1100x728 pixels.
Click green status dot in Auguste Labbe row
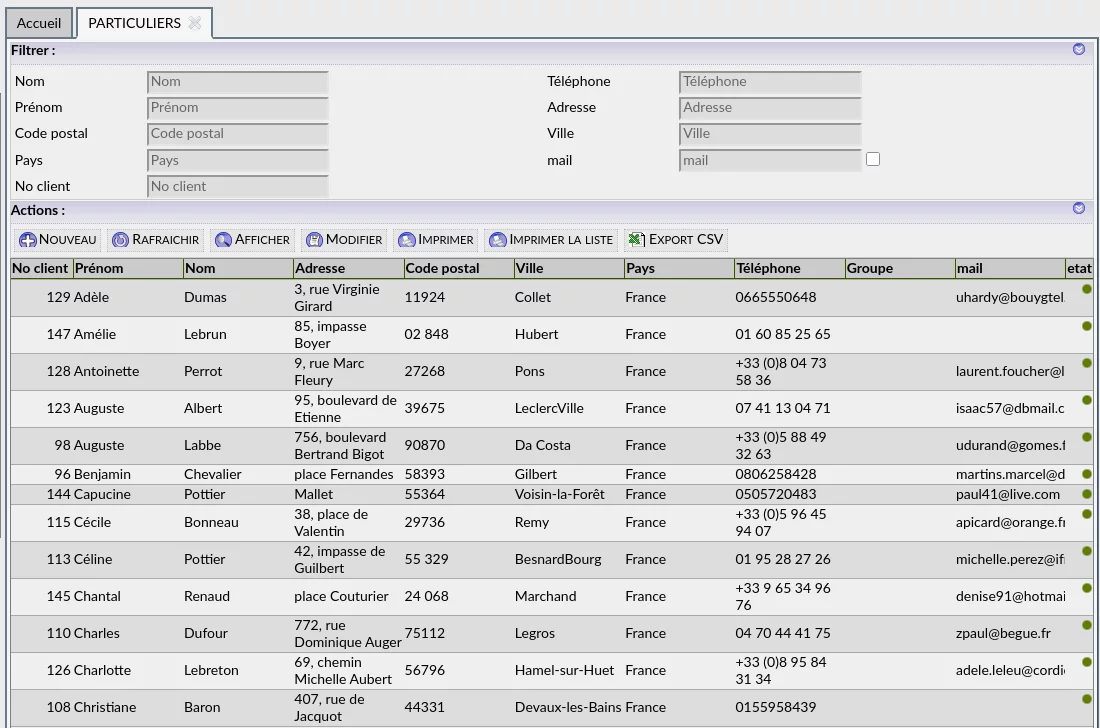(x=1087, y=437)
